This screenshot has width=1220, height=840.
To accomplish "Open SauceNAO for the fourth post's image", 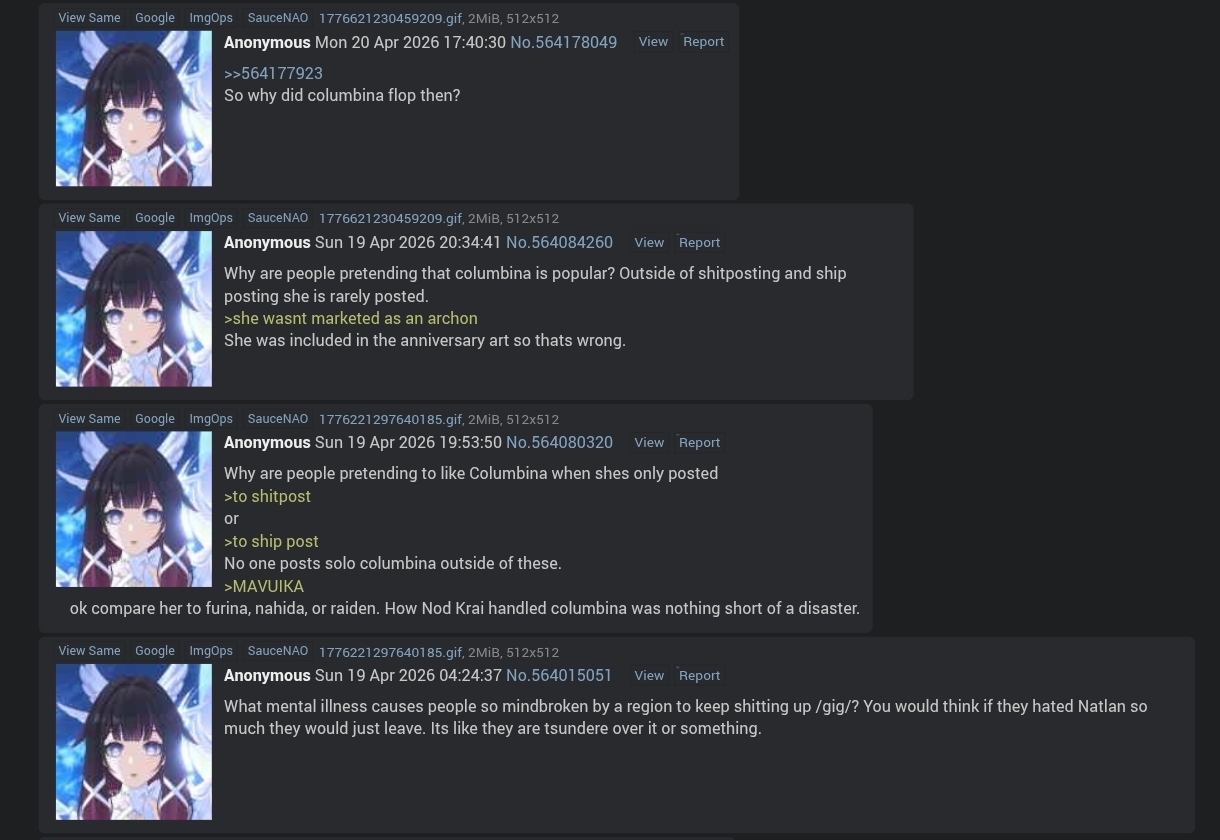I will click(278, 650).
